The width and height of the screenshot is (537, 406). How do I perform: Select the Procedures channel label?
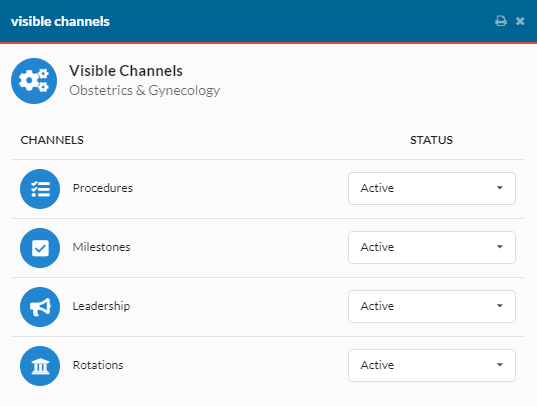[x=103, y=188]
